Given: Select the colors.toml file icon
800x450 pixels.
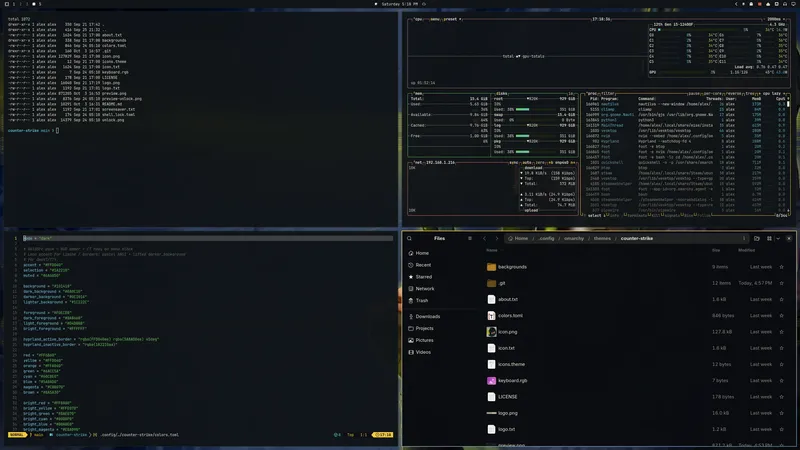Looking at the screenshot, I should coord(491,316).
